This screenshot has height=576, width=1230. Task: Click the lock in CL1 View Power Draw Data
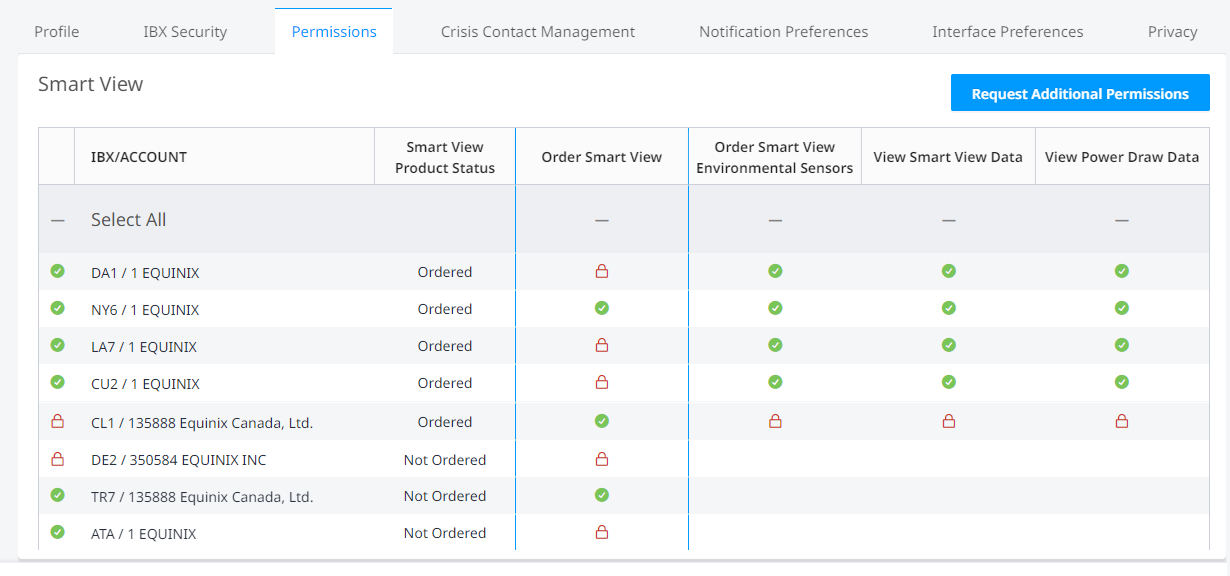pos(1122,422)
